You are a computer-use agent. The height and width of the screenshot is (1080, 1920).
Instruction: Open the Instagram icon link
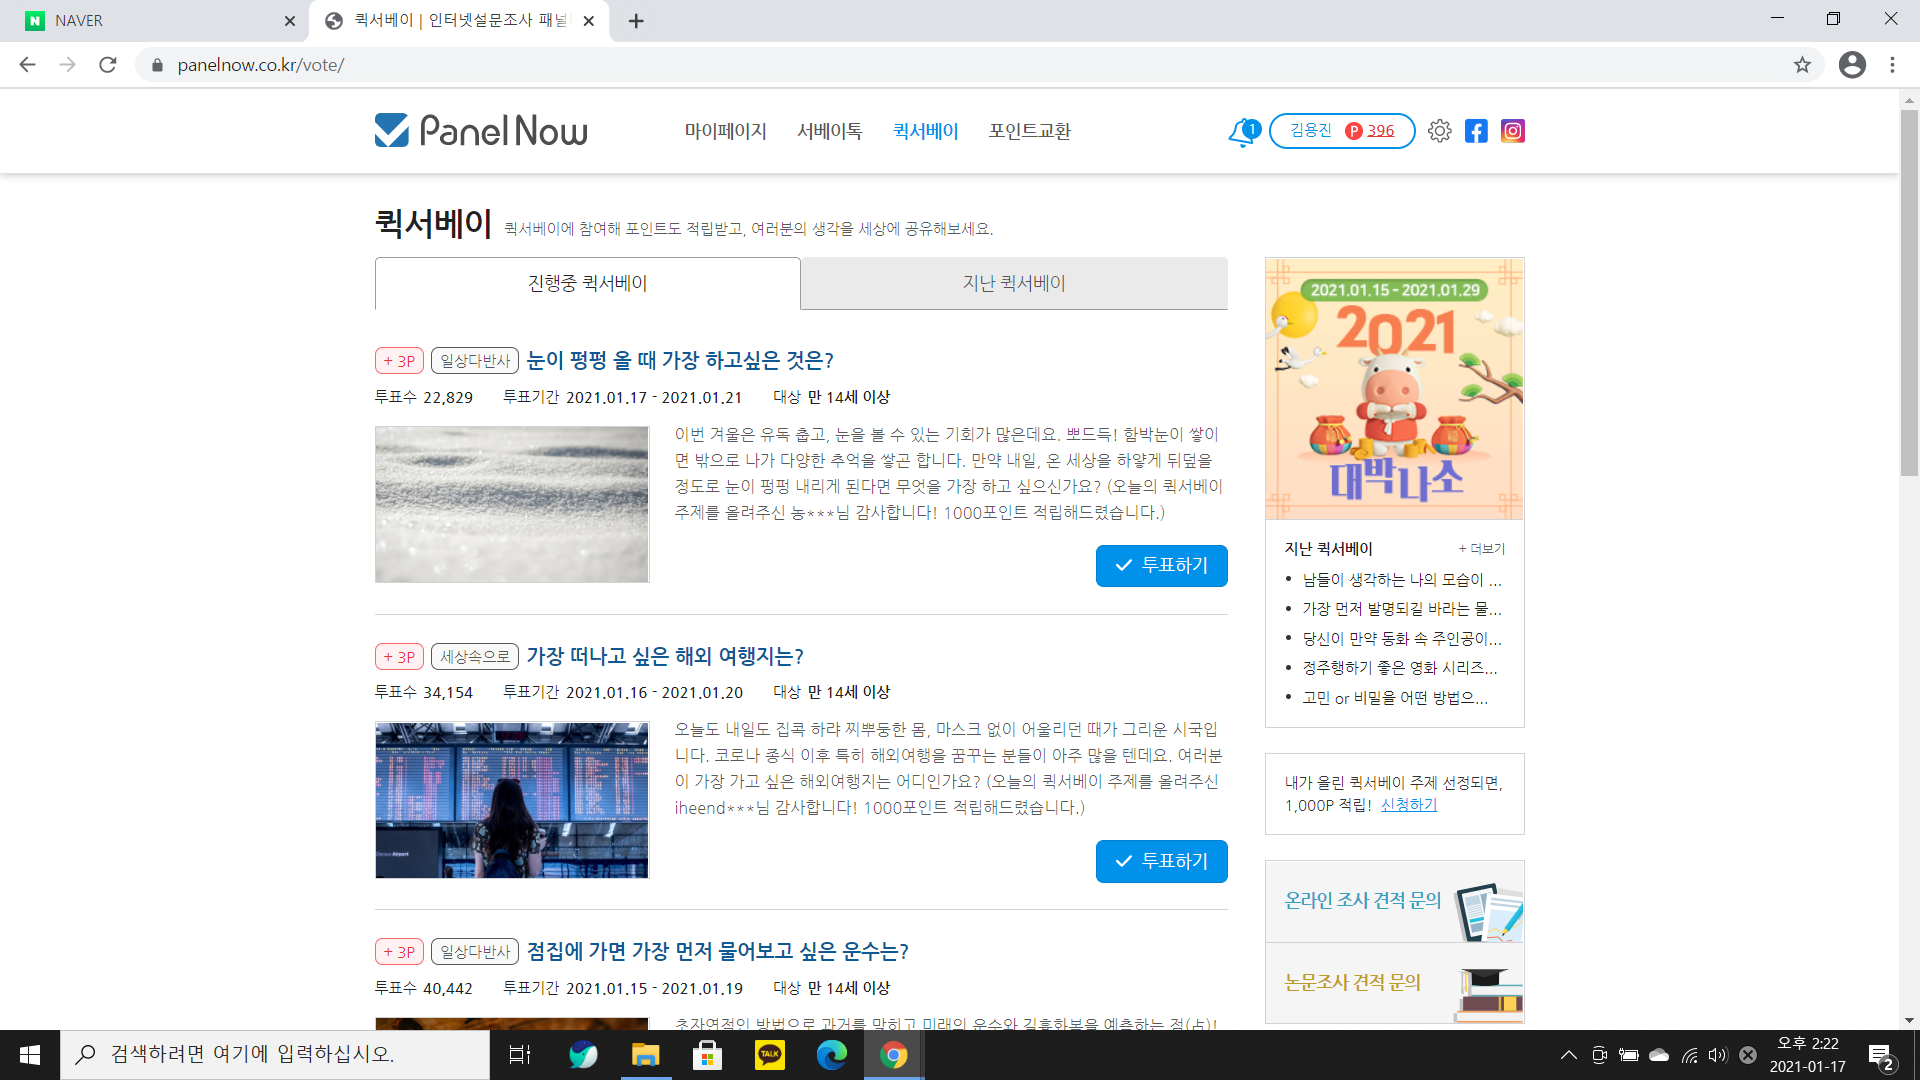pyautogui.click(x=1512, y=131)
